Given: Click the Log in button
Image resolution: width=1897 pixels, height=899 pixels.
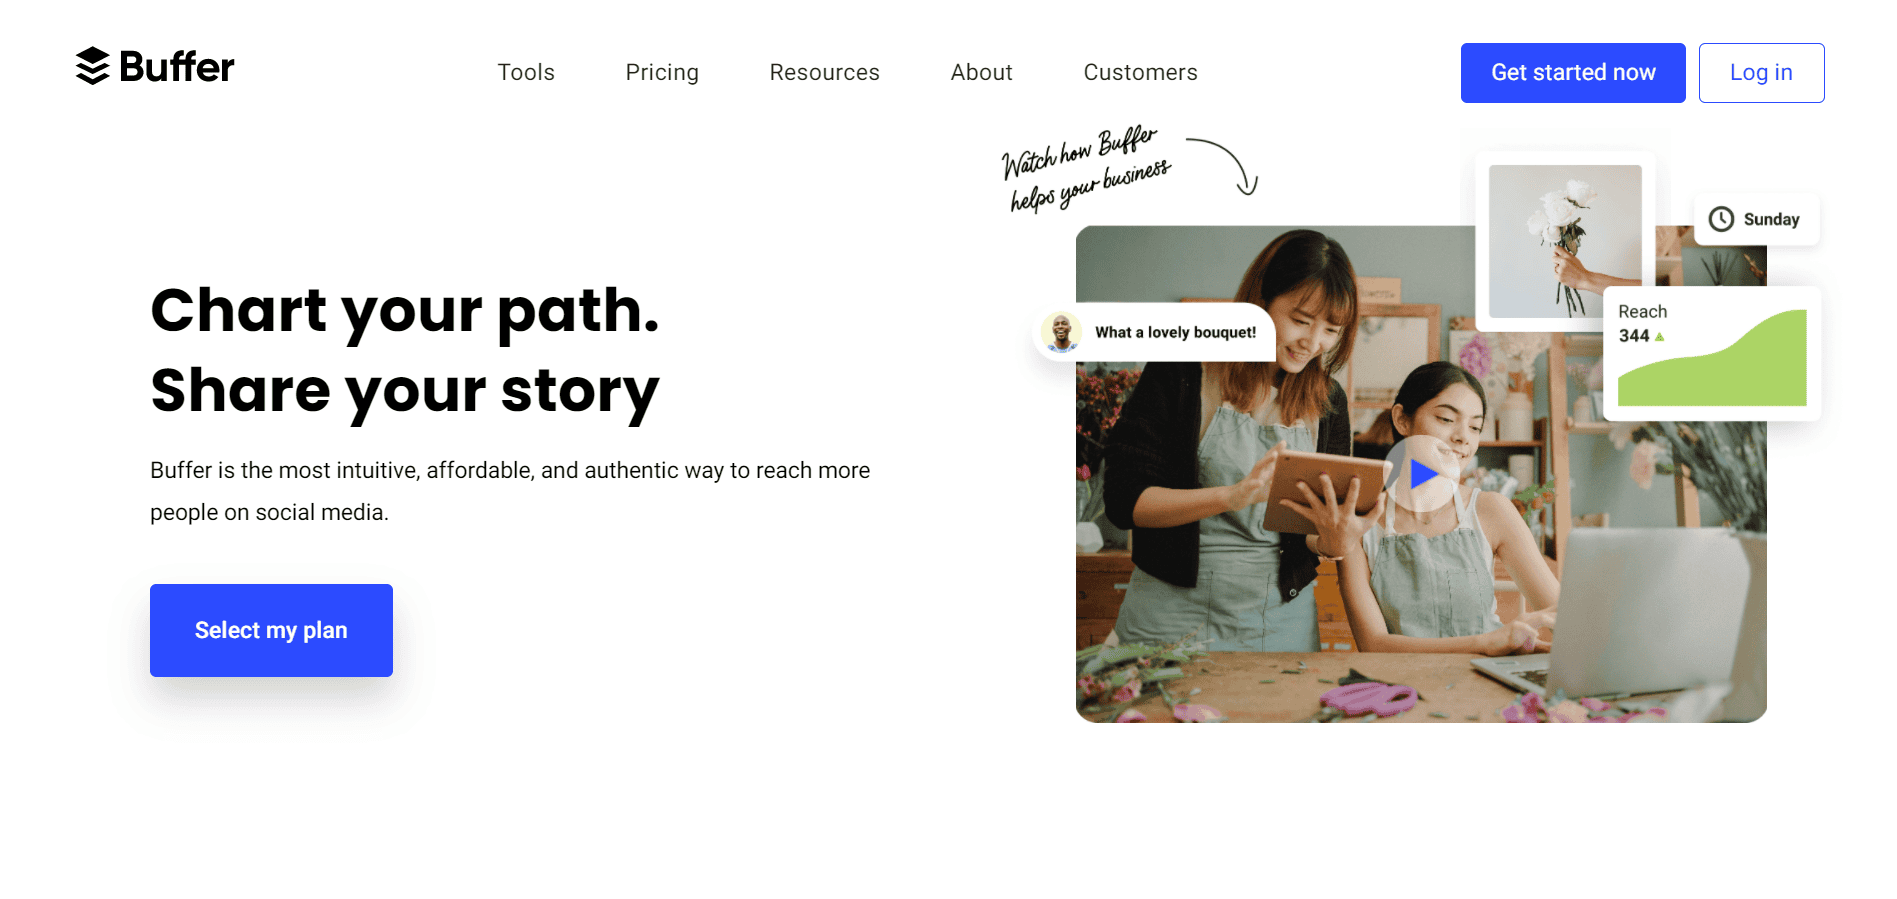Looking at the screenshot, I should tap(1761, 73).
